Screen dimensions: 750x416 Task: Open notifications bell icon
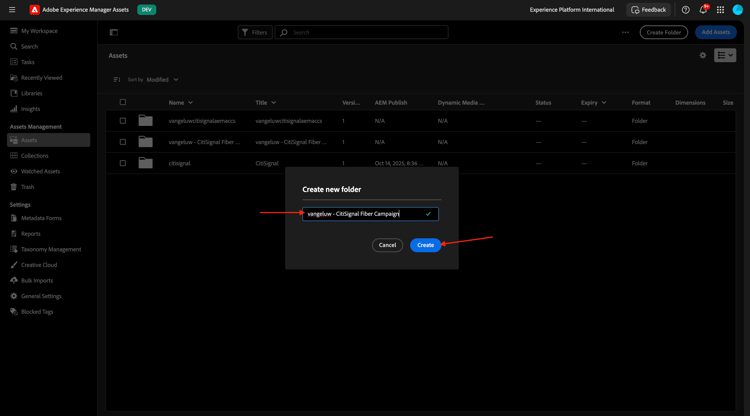[703, 10]
